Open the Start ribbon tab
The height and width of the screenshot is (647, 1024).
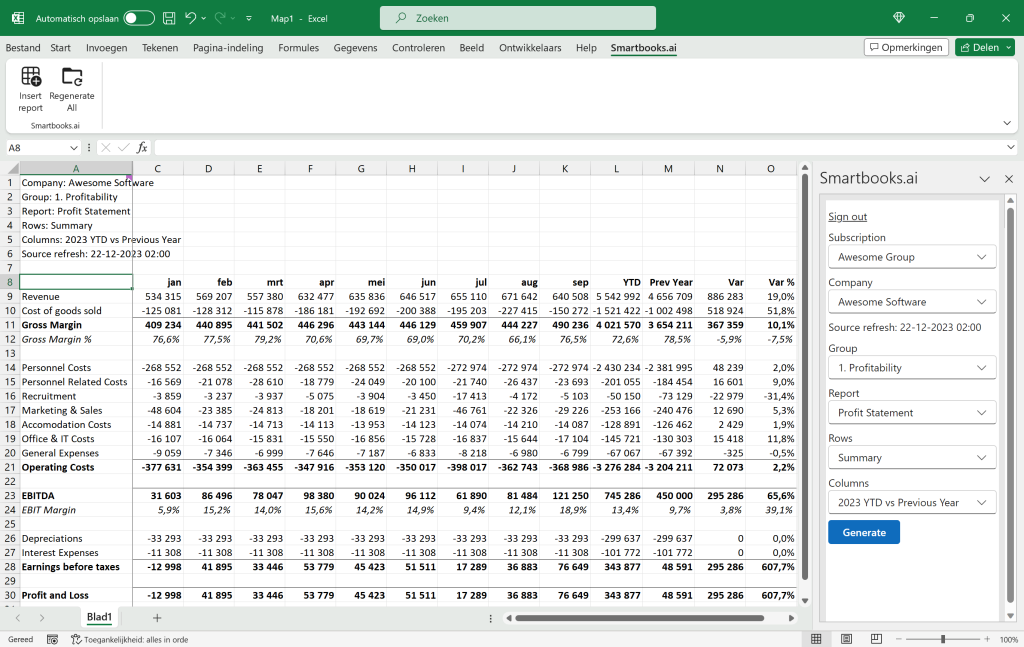[x=60, y=48]
